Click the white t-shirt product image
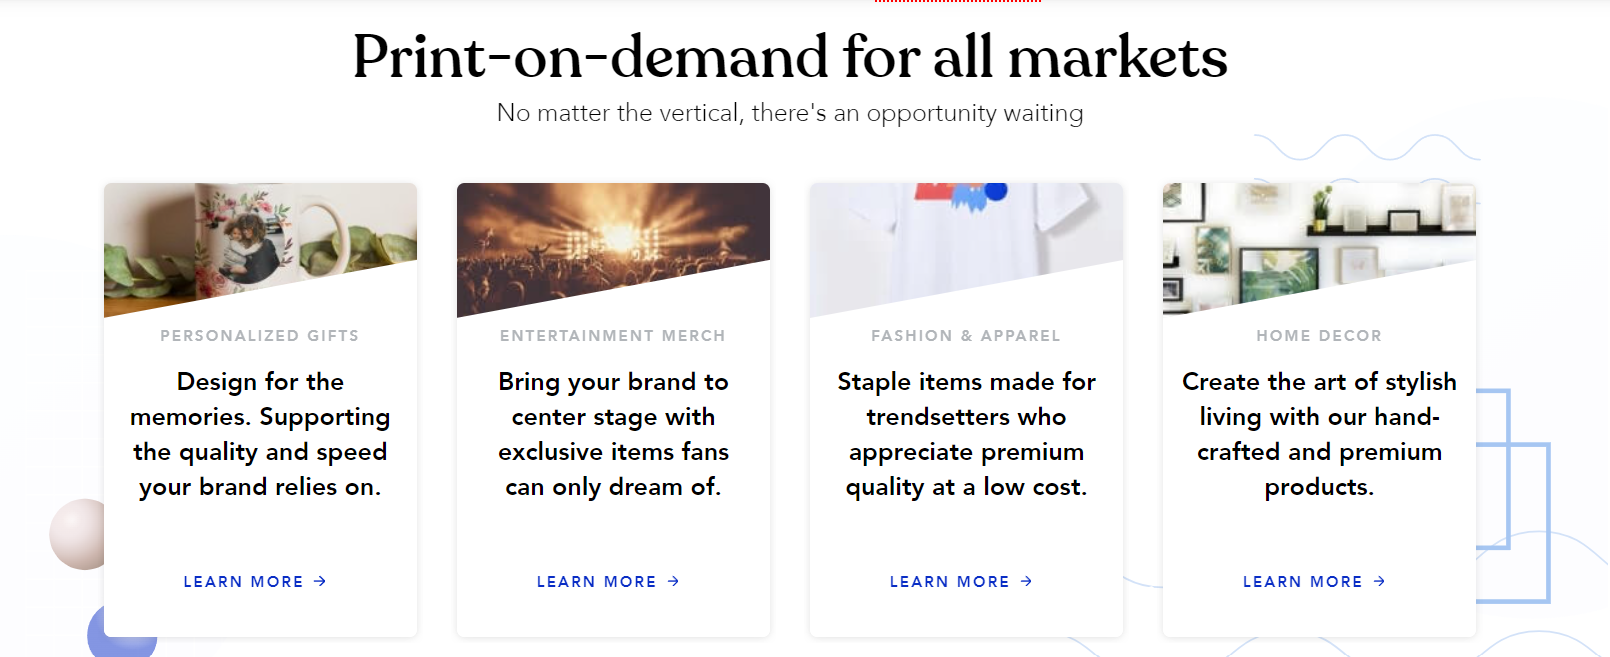This screenshot has height=657, width=1610. pos(966,240)
